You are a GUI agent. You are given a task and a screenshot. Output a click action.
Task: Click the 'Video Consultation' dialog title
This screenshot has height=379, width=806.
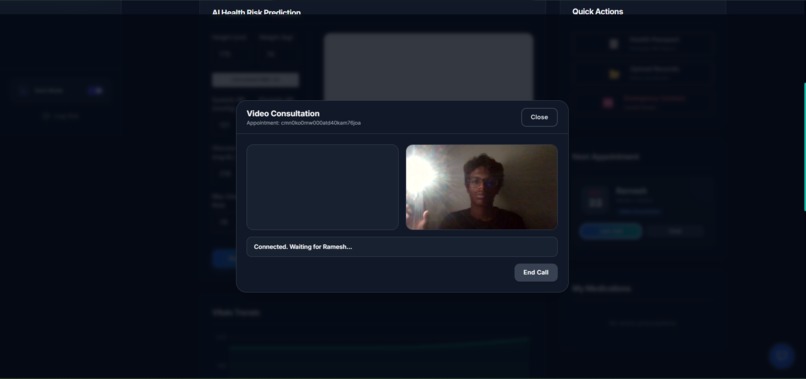[x=283, y=114]
